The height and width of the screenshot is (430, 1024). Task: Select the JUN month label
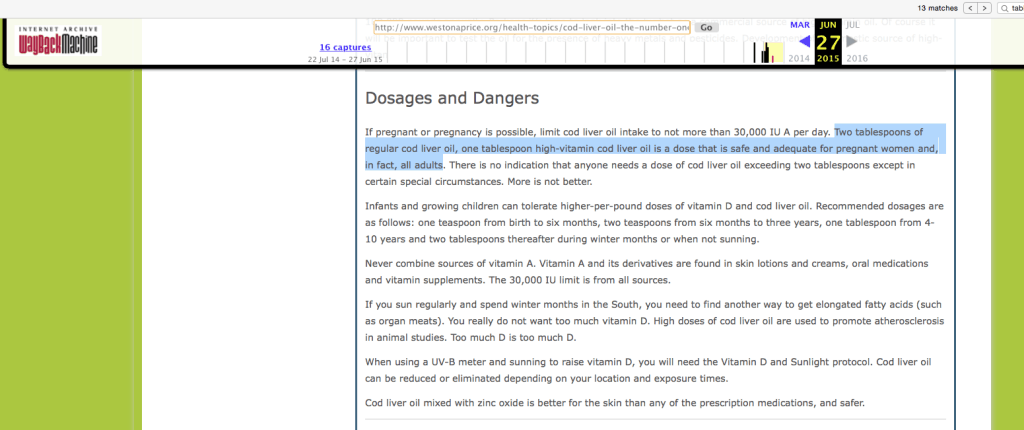coord(828,24)
